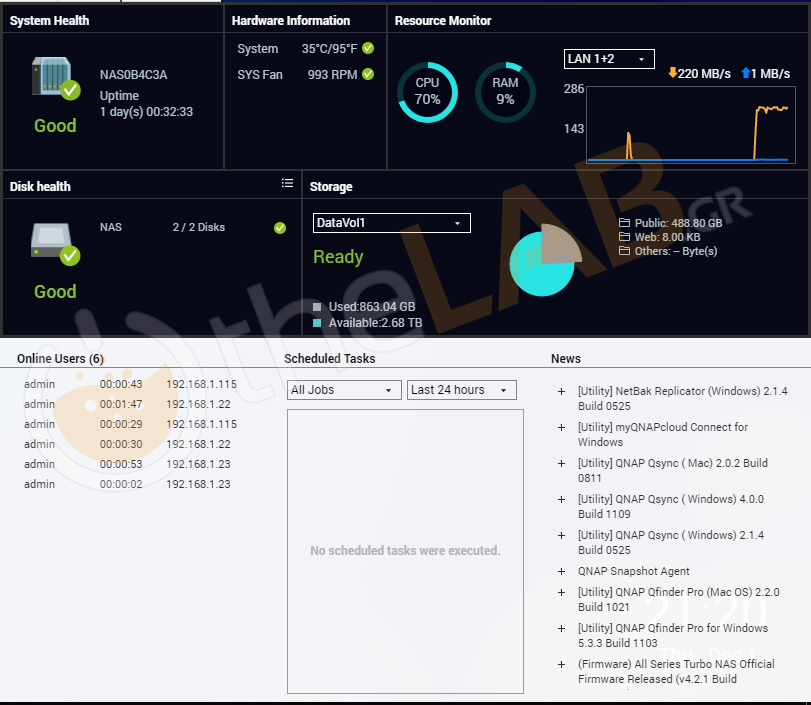Click the hard drive icon under Disk health
Screen dimensions: 811x705
click(x=55, y=243)
